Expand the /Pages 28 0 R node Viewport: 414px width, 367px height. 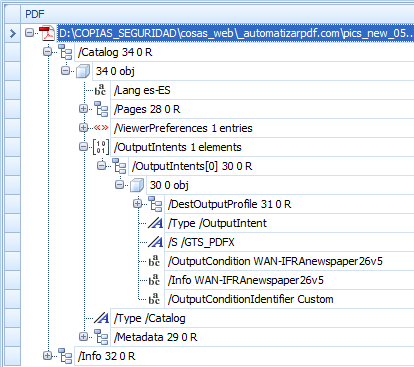coord(83,109)
